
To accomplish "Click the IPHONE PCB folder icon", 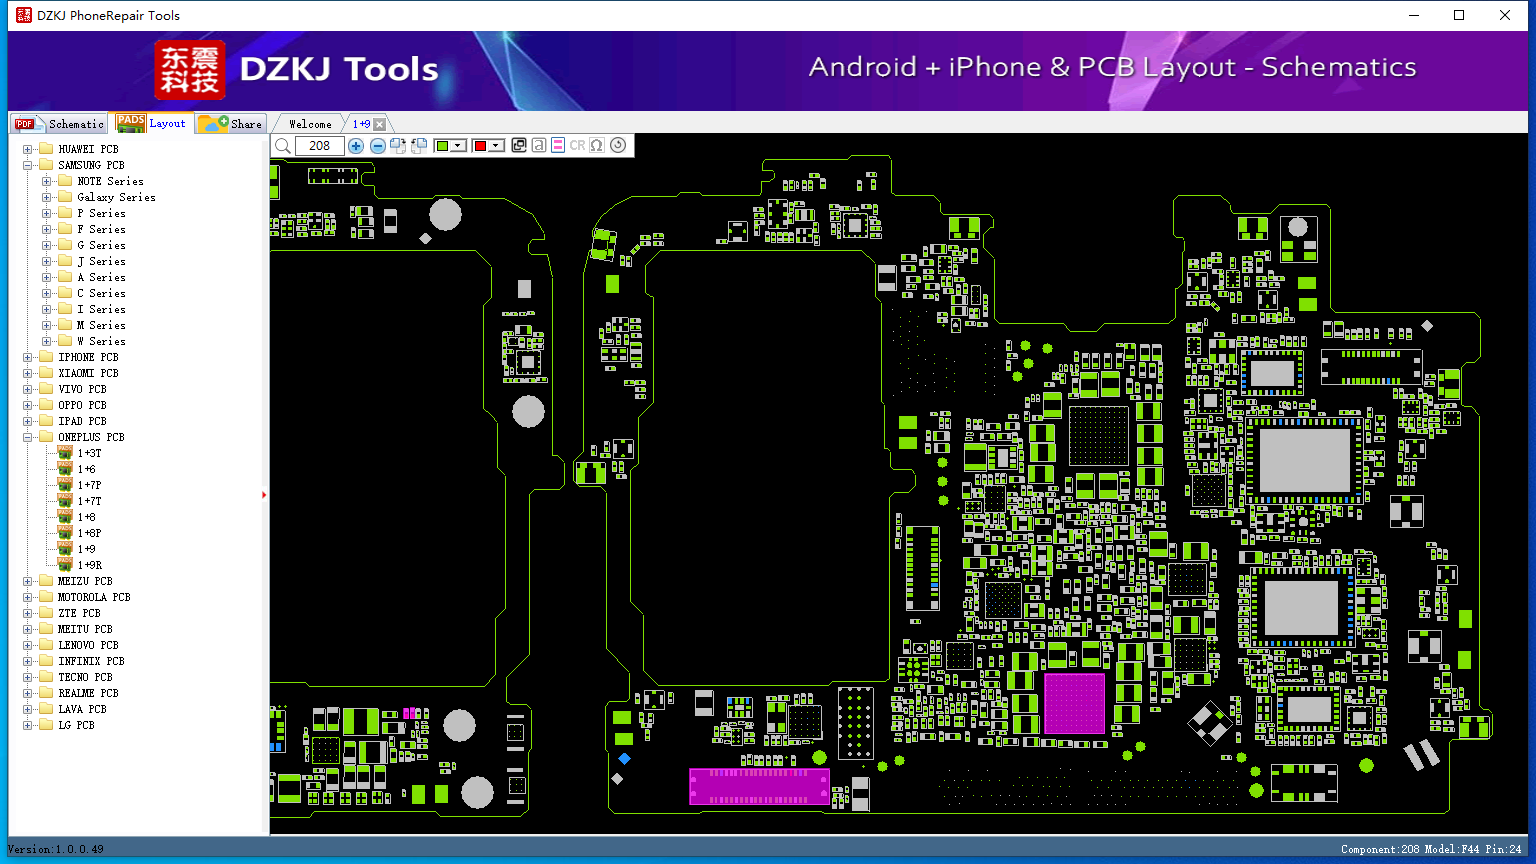I will click(x=46, y=357).
